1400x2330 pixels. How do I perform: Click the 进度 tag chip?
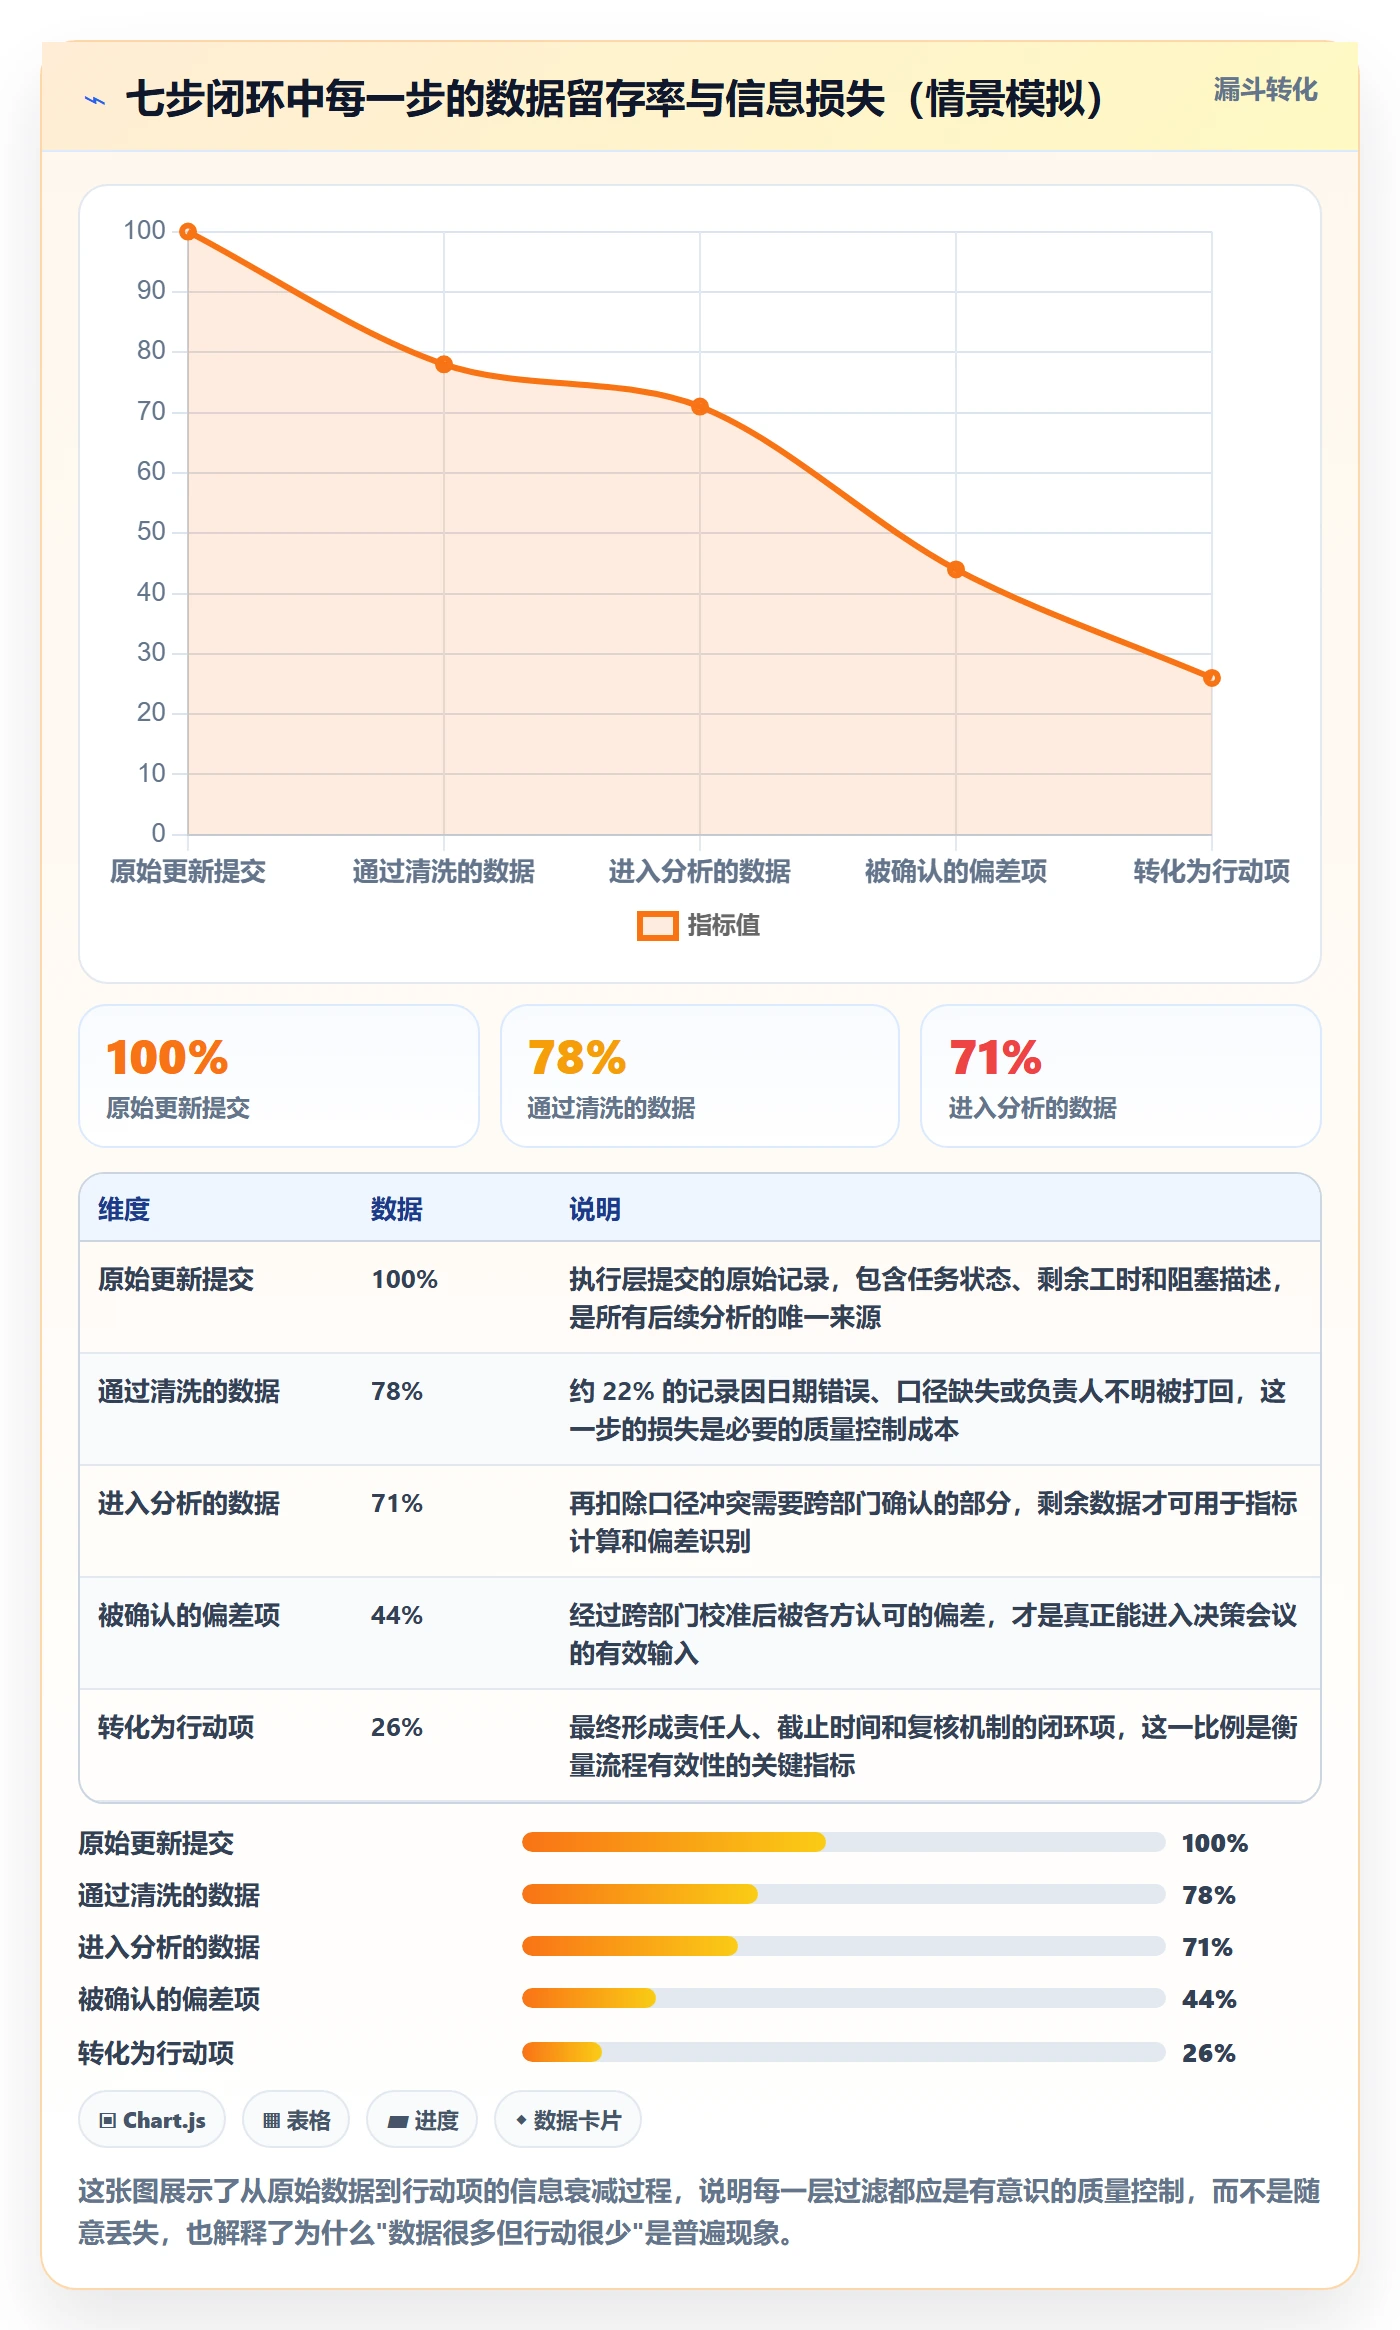pyautogui.click(x=422, y=2120)
